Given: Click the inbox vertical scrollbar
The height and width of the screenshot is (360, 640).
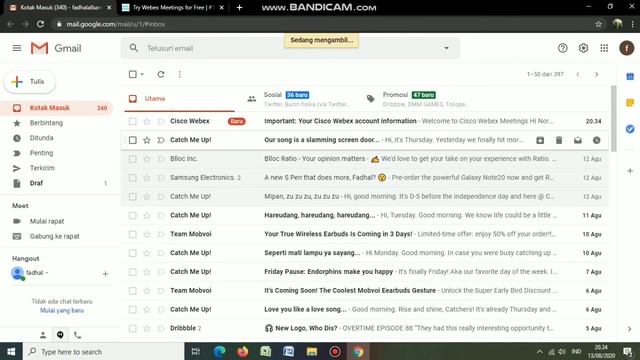Looking at the screenshot, I should coord(613,118).
